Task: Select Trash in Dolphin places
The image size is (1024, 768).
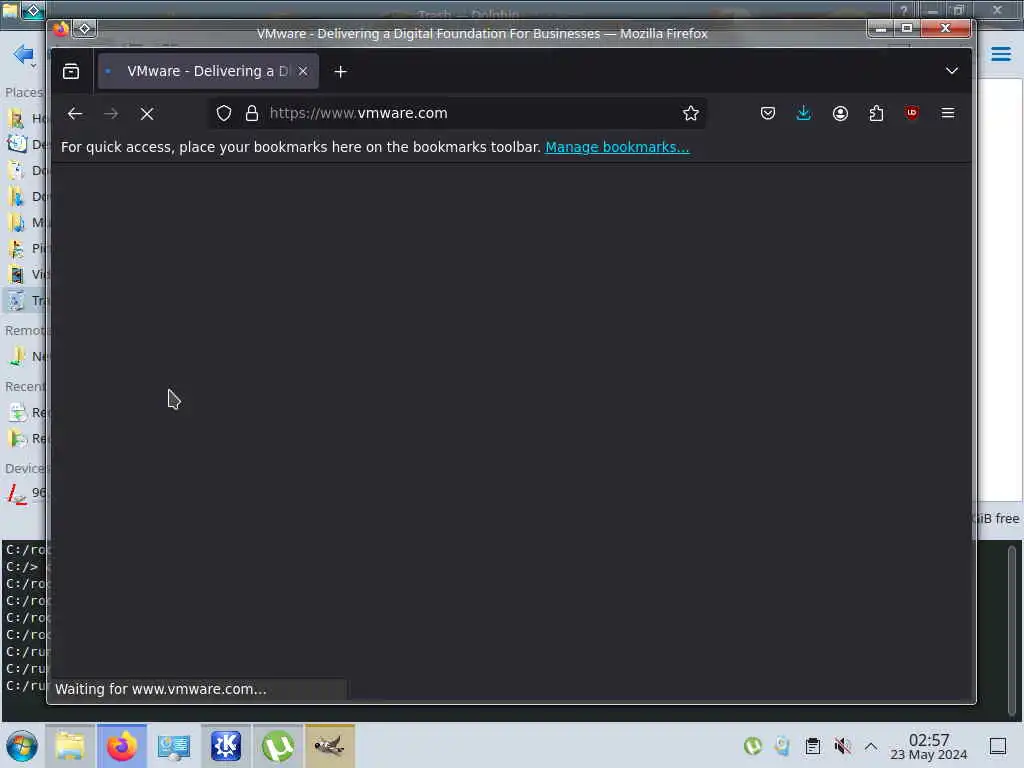Action: coord(26,300)
